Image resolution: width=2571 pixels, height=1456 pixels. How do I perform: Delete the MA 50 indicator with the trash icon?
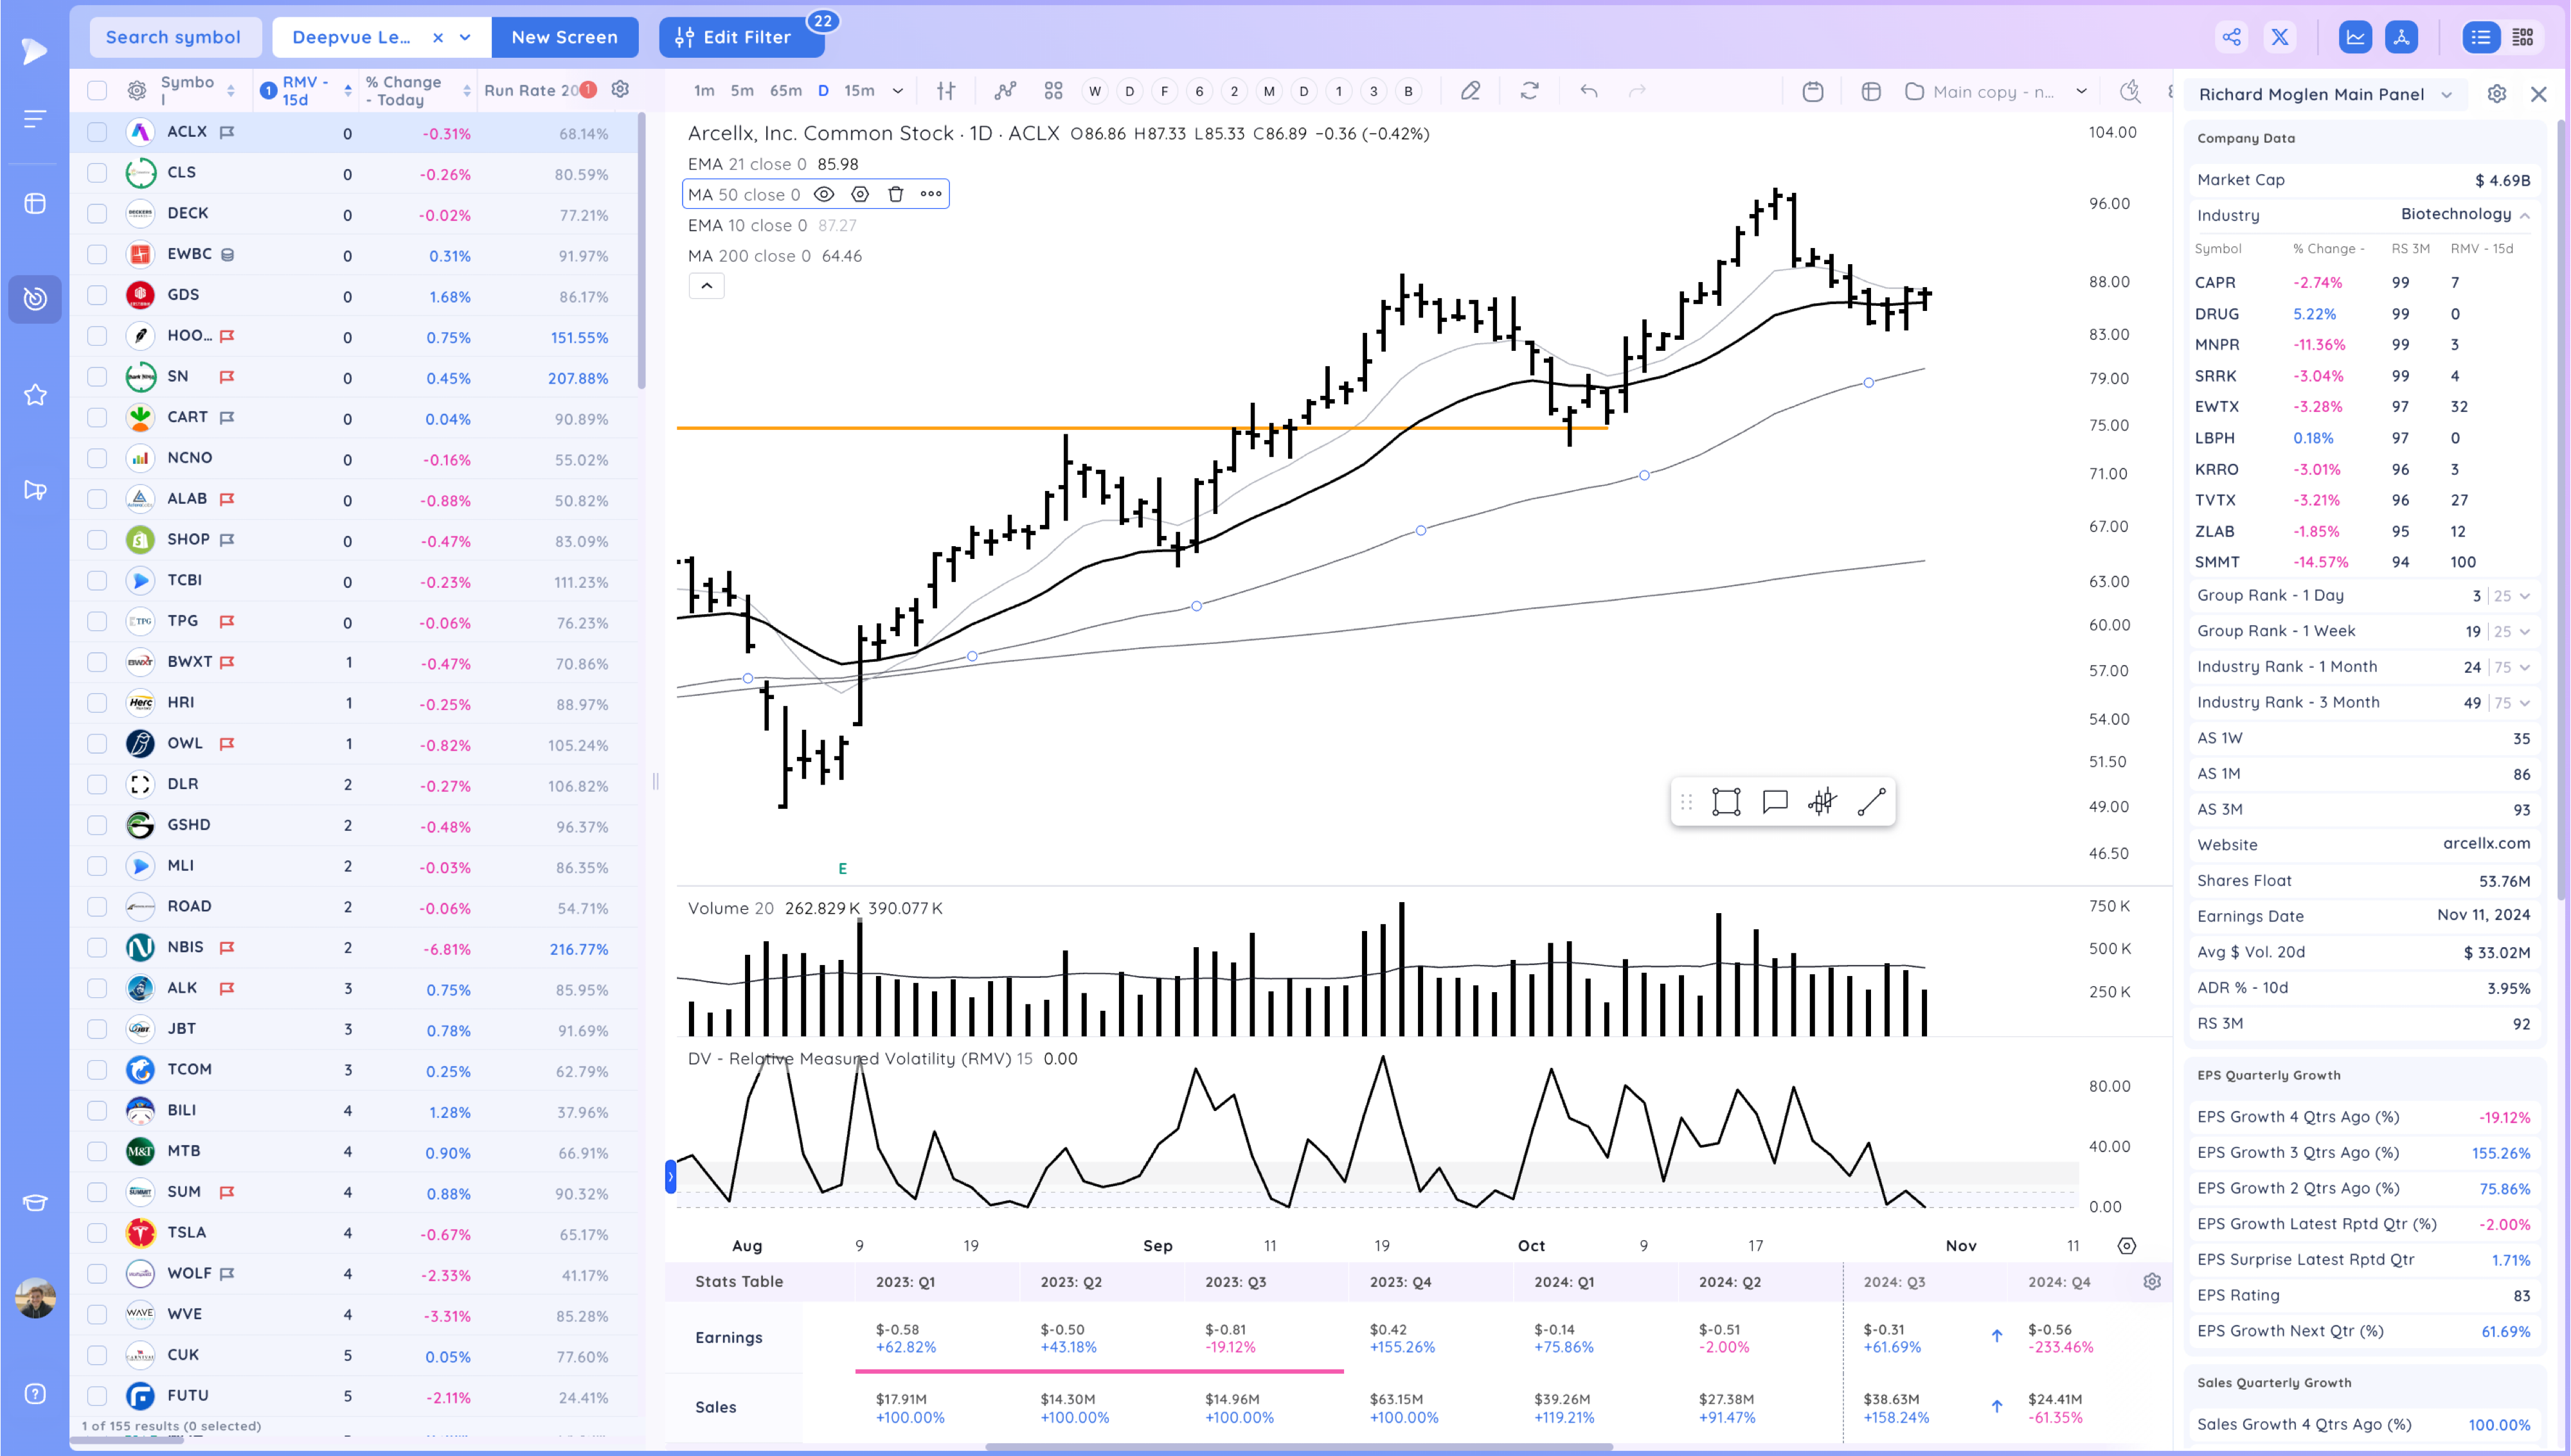point(896,194)
